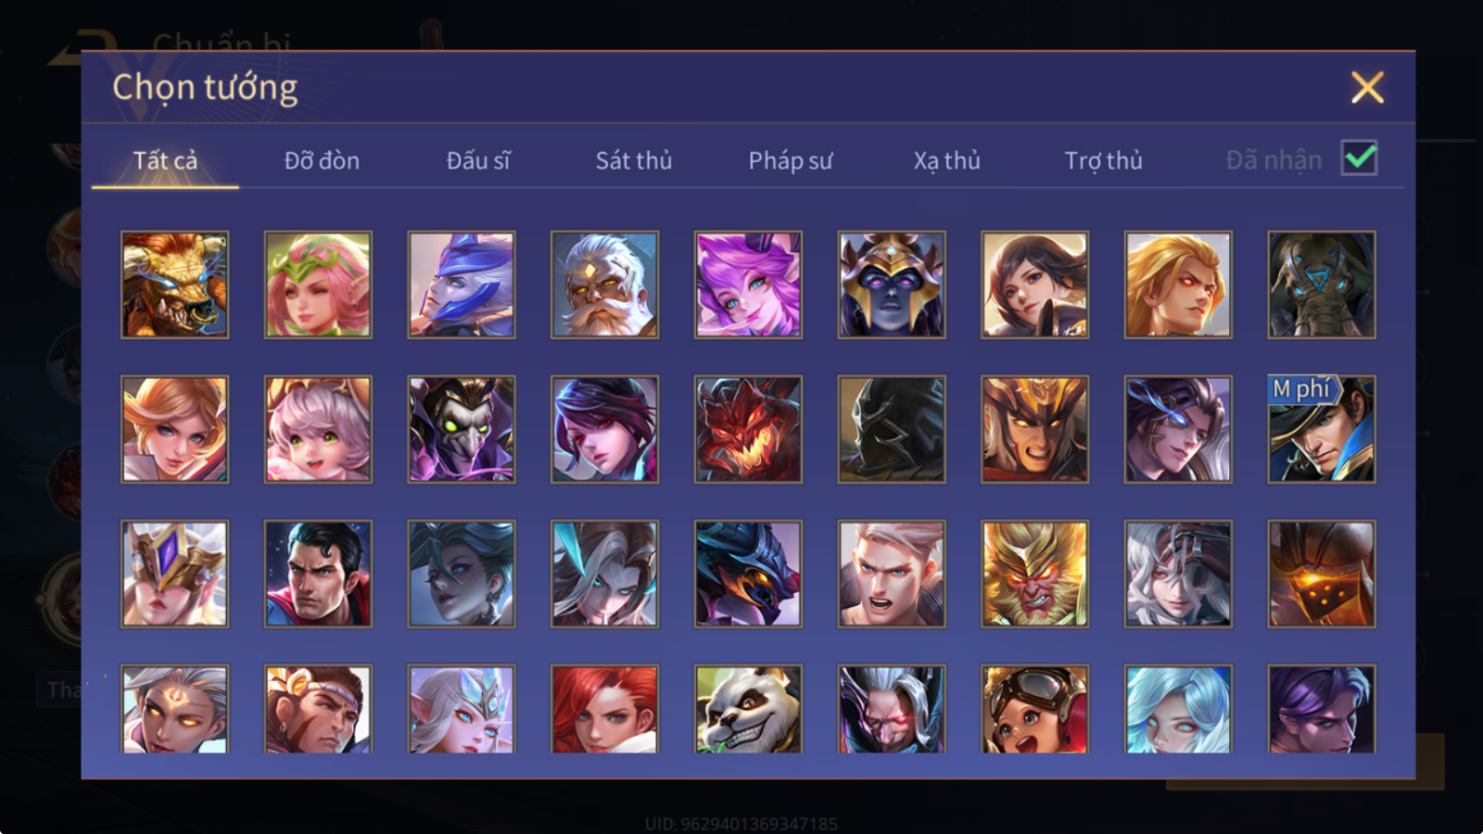Switch to the Đỡ đòn tab

pyautogui.click(x=322, y=160)
